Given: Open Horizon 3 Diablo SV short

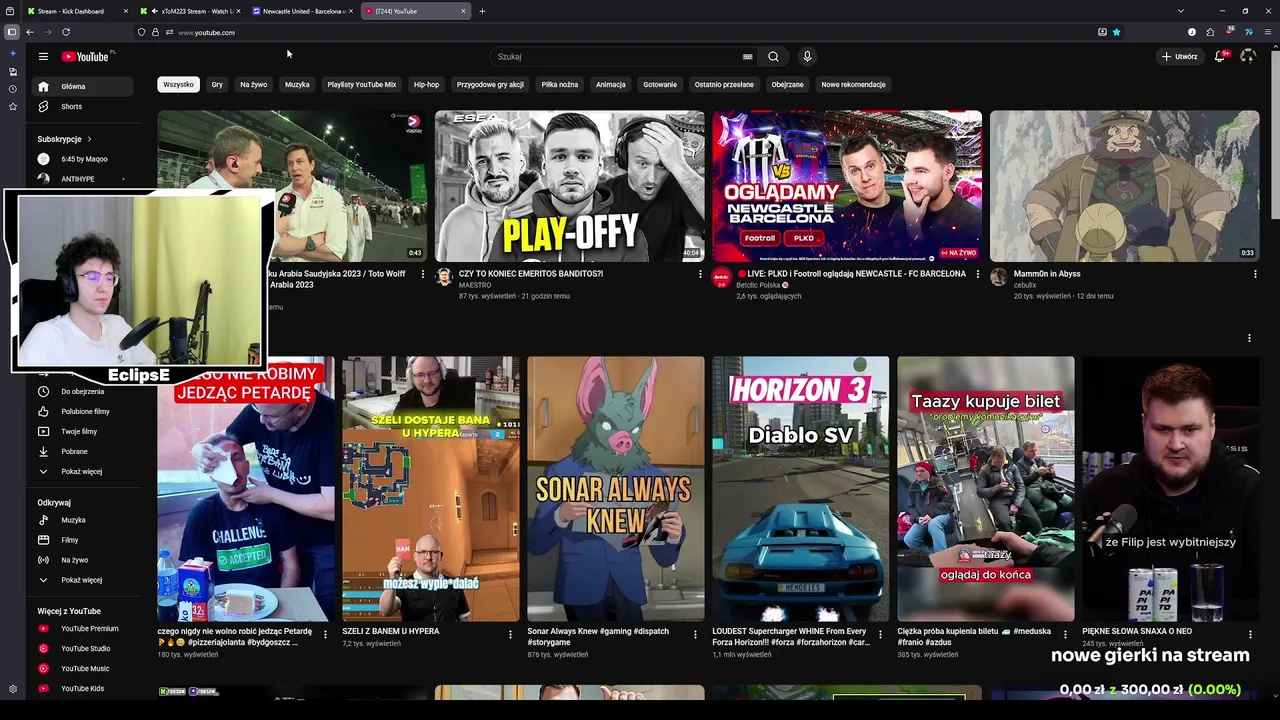Looking at the screenshot, I should coord(800,489).
